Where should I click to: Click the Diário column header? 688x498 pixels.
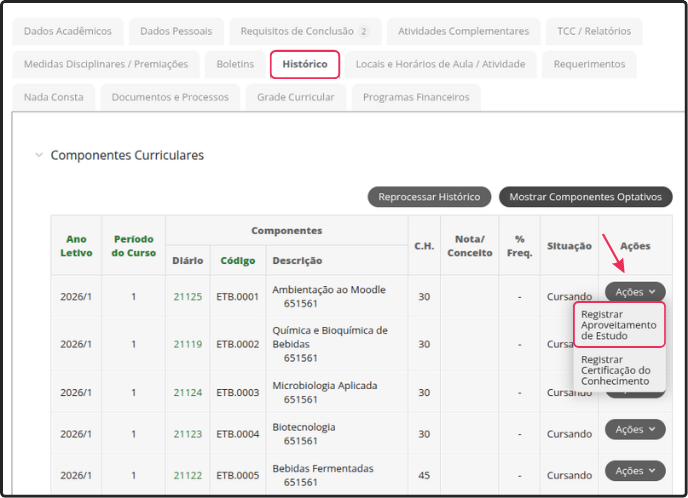[x=187, y=261]
